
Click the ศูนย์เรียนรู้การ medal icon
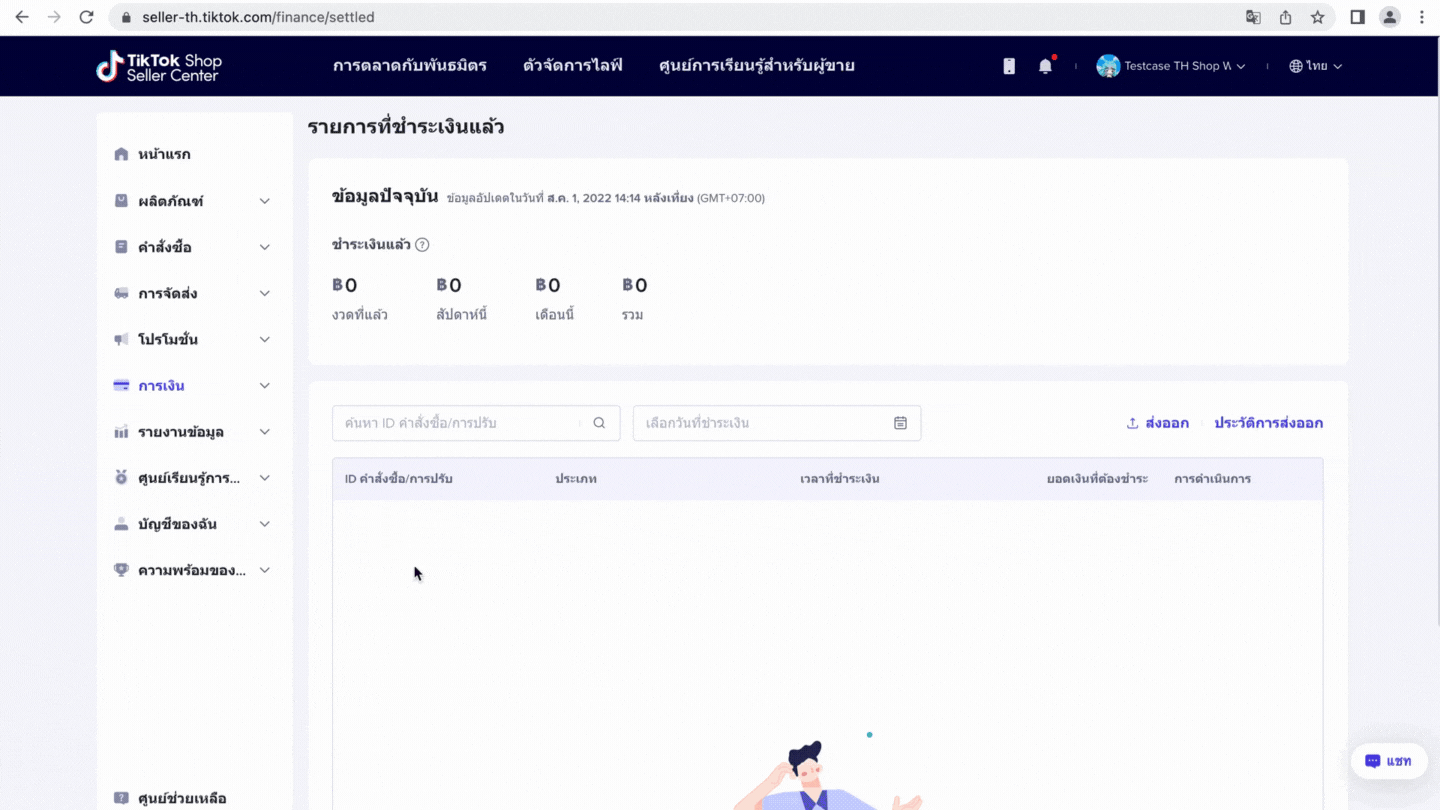pyautogui.click(x=121, y=478)
